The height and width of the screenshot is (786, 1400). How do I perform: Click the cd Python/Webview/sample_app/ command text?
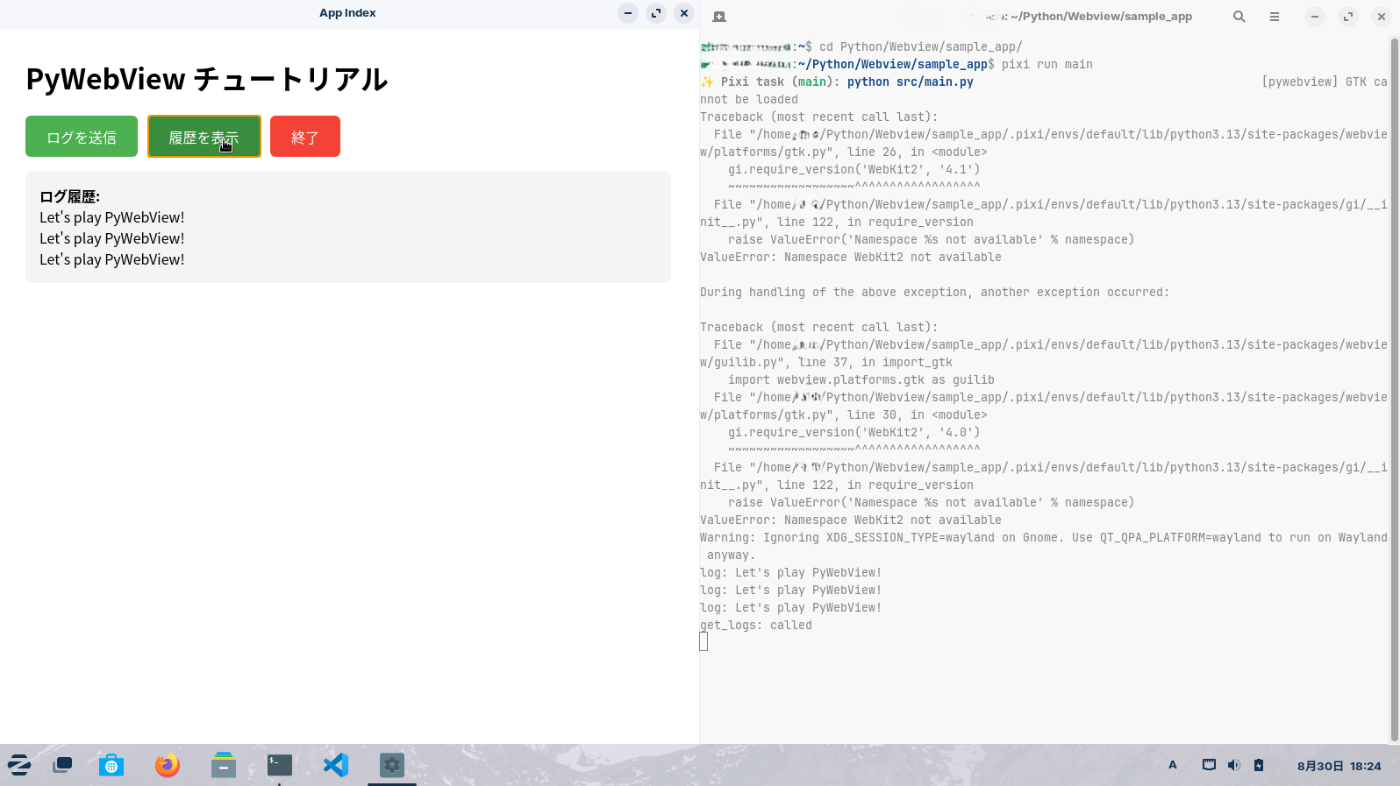pyautogui.click(x=921, y=47)
